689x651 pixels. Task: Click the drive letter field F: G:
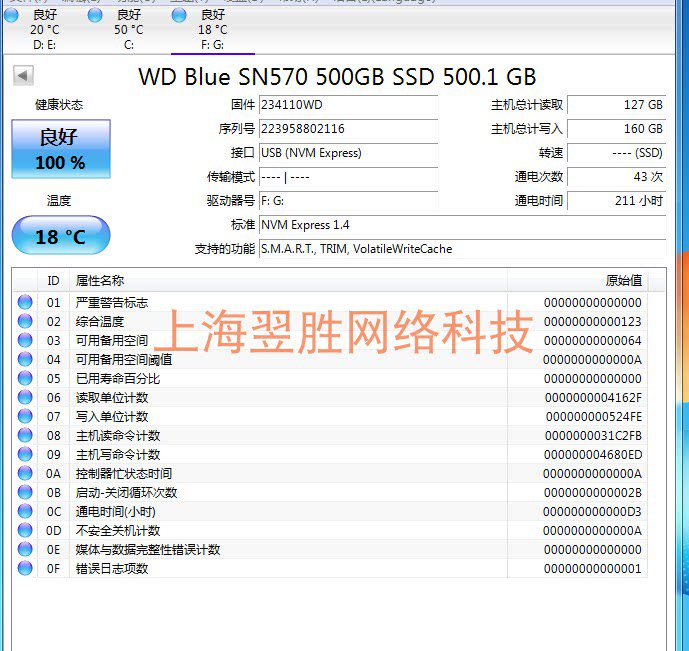click(348, 201)
